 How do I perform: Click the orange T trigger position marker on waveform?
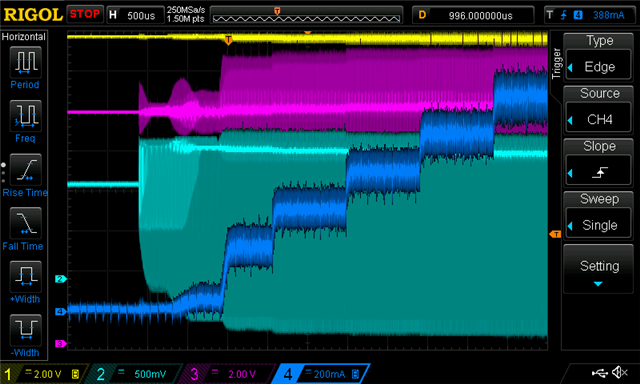[229, 40]
